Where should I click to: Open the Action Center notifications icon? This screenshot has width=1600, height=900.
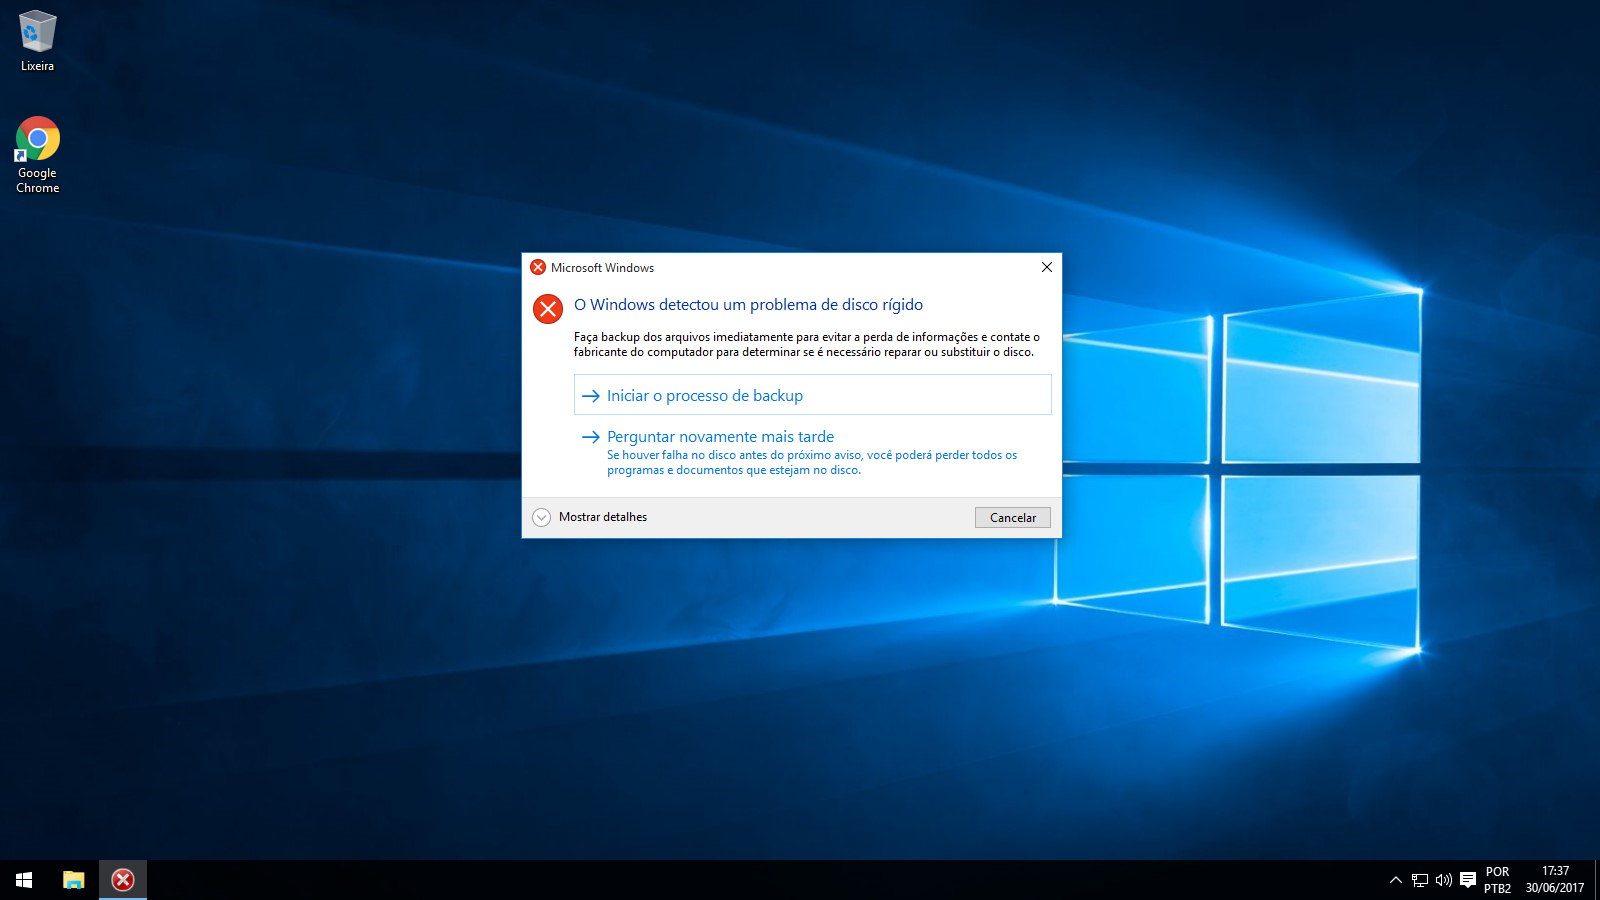pos(1468,880)
